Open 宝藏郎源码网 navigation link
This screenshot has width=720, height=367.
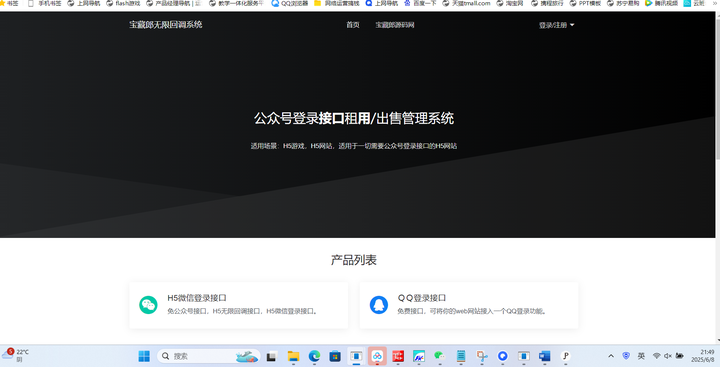coord(395,25)
